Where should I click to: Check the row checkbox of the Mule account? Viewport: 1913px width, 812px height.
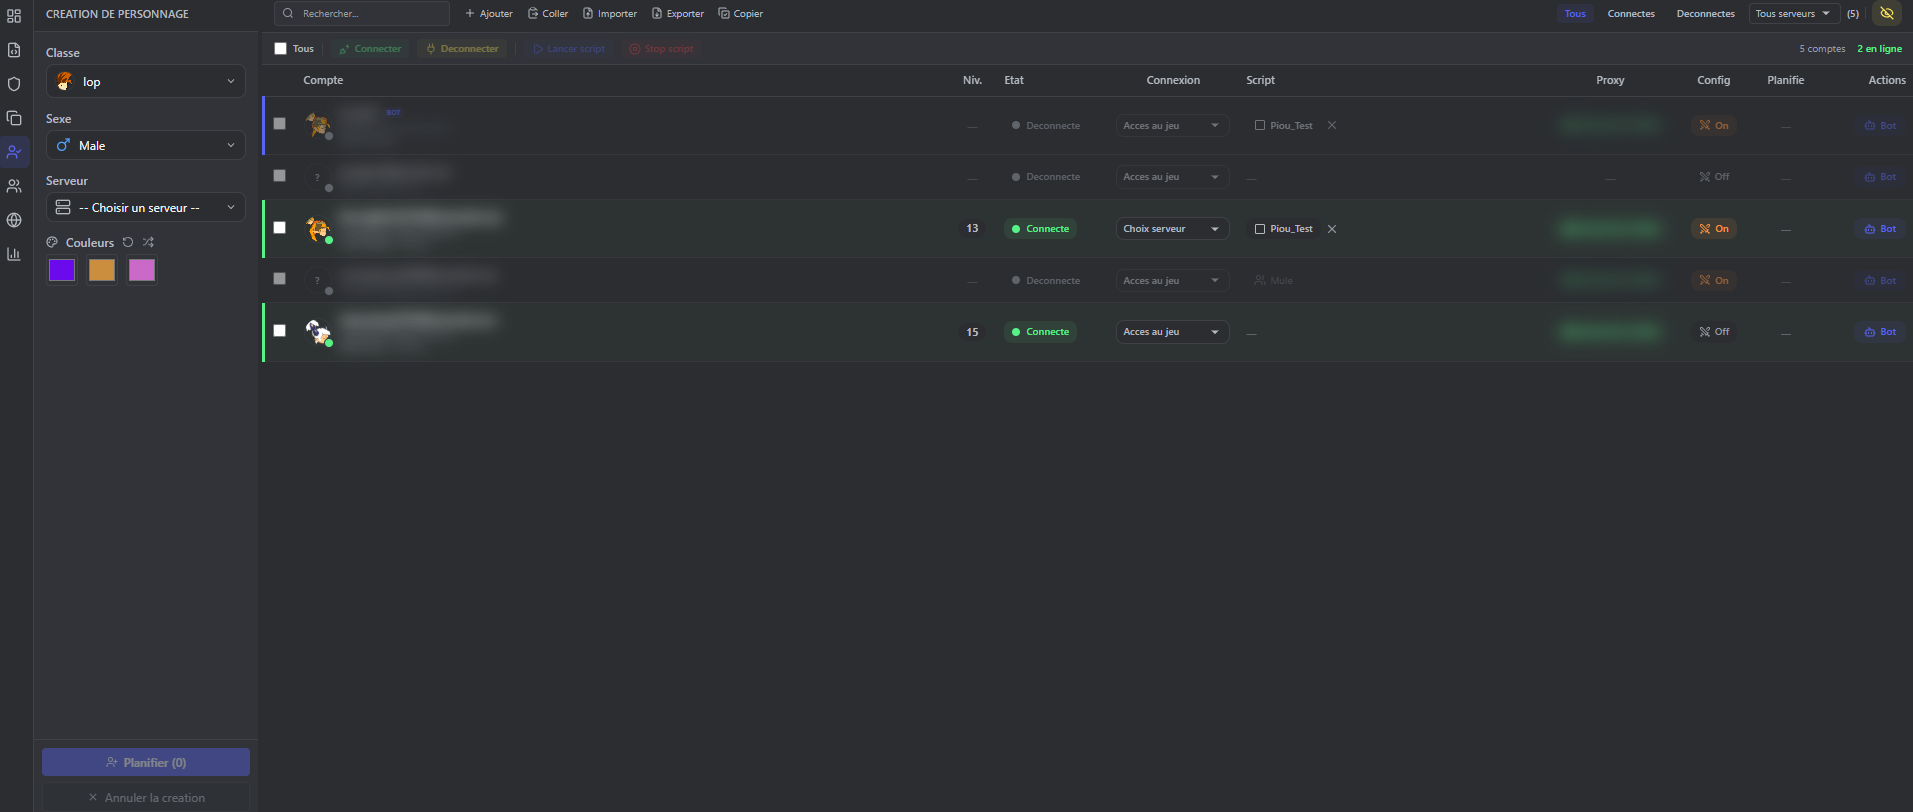[x=280, y=279]
